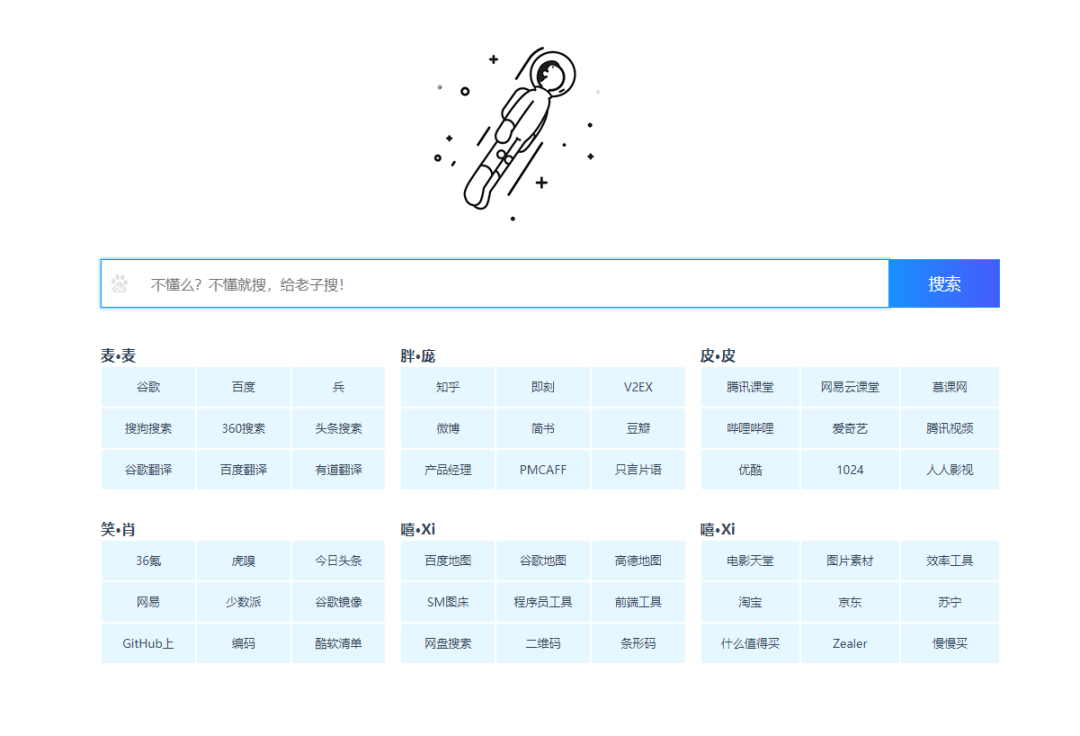
Task: Open the 百度 search link
Action: [243, 387]
